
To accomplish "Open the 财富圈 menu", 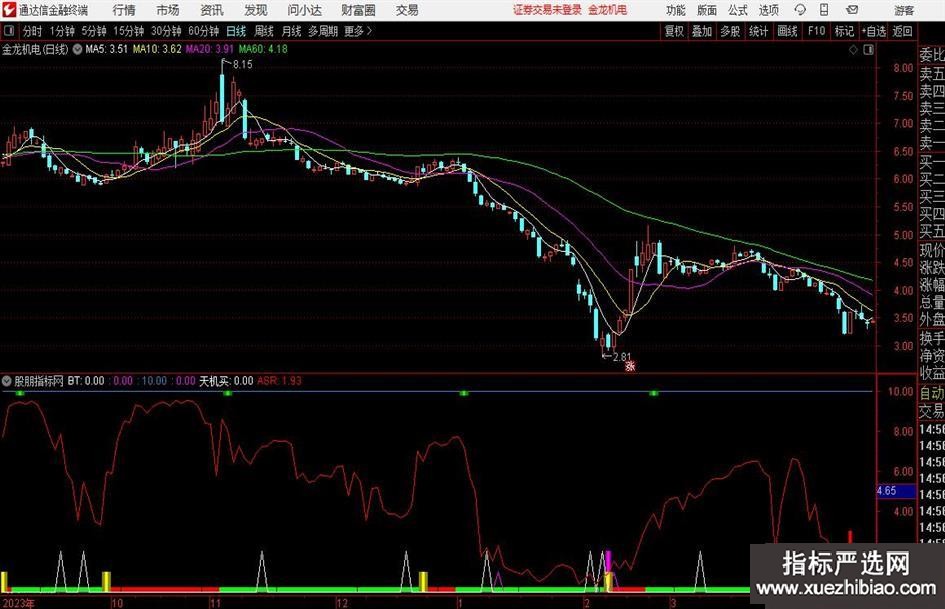I will point(358,10).
